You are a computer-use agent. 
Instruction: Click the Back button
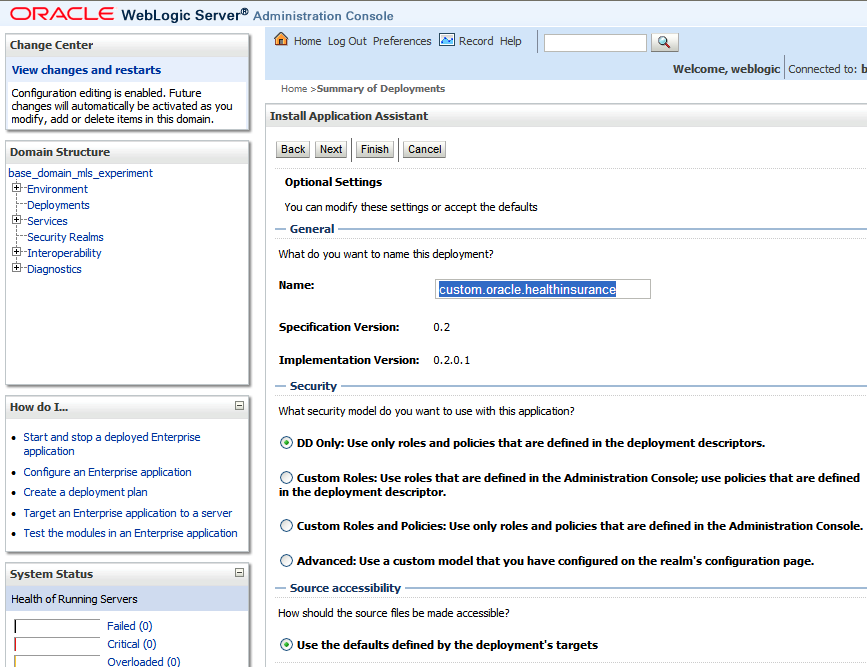pyautogui.click(x=293, y=149)
